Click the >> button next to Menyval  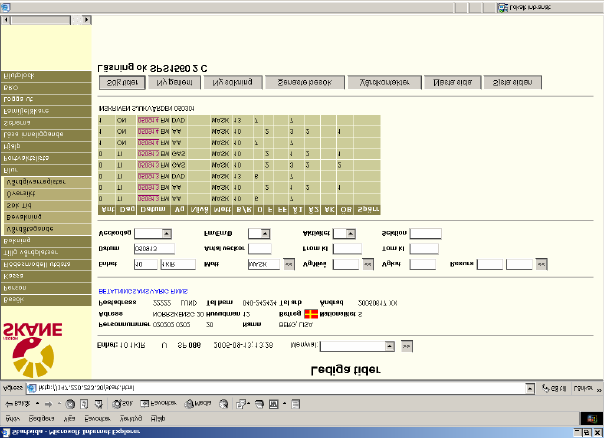(x=406, y=346)
